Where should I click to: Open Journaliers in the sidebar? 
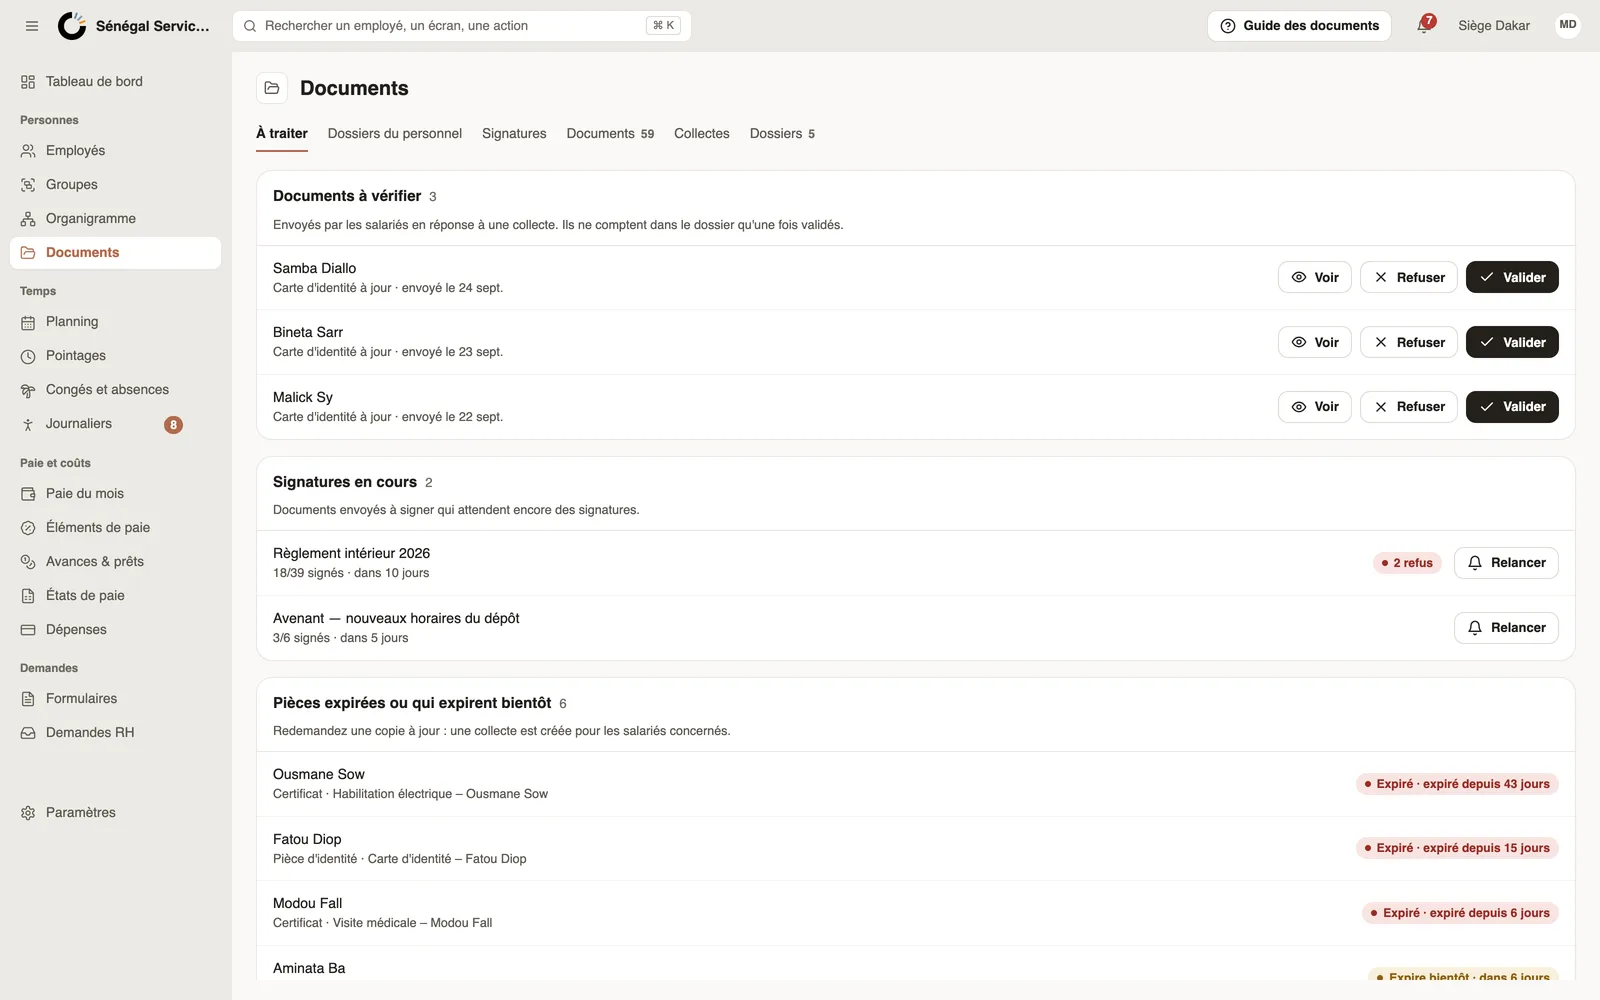point(115,424)
